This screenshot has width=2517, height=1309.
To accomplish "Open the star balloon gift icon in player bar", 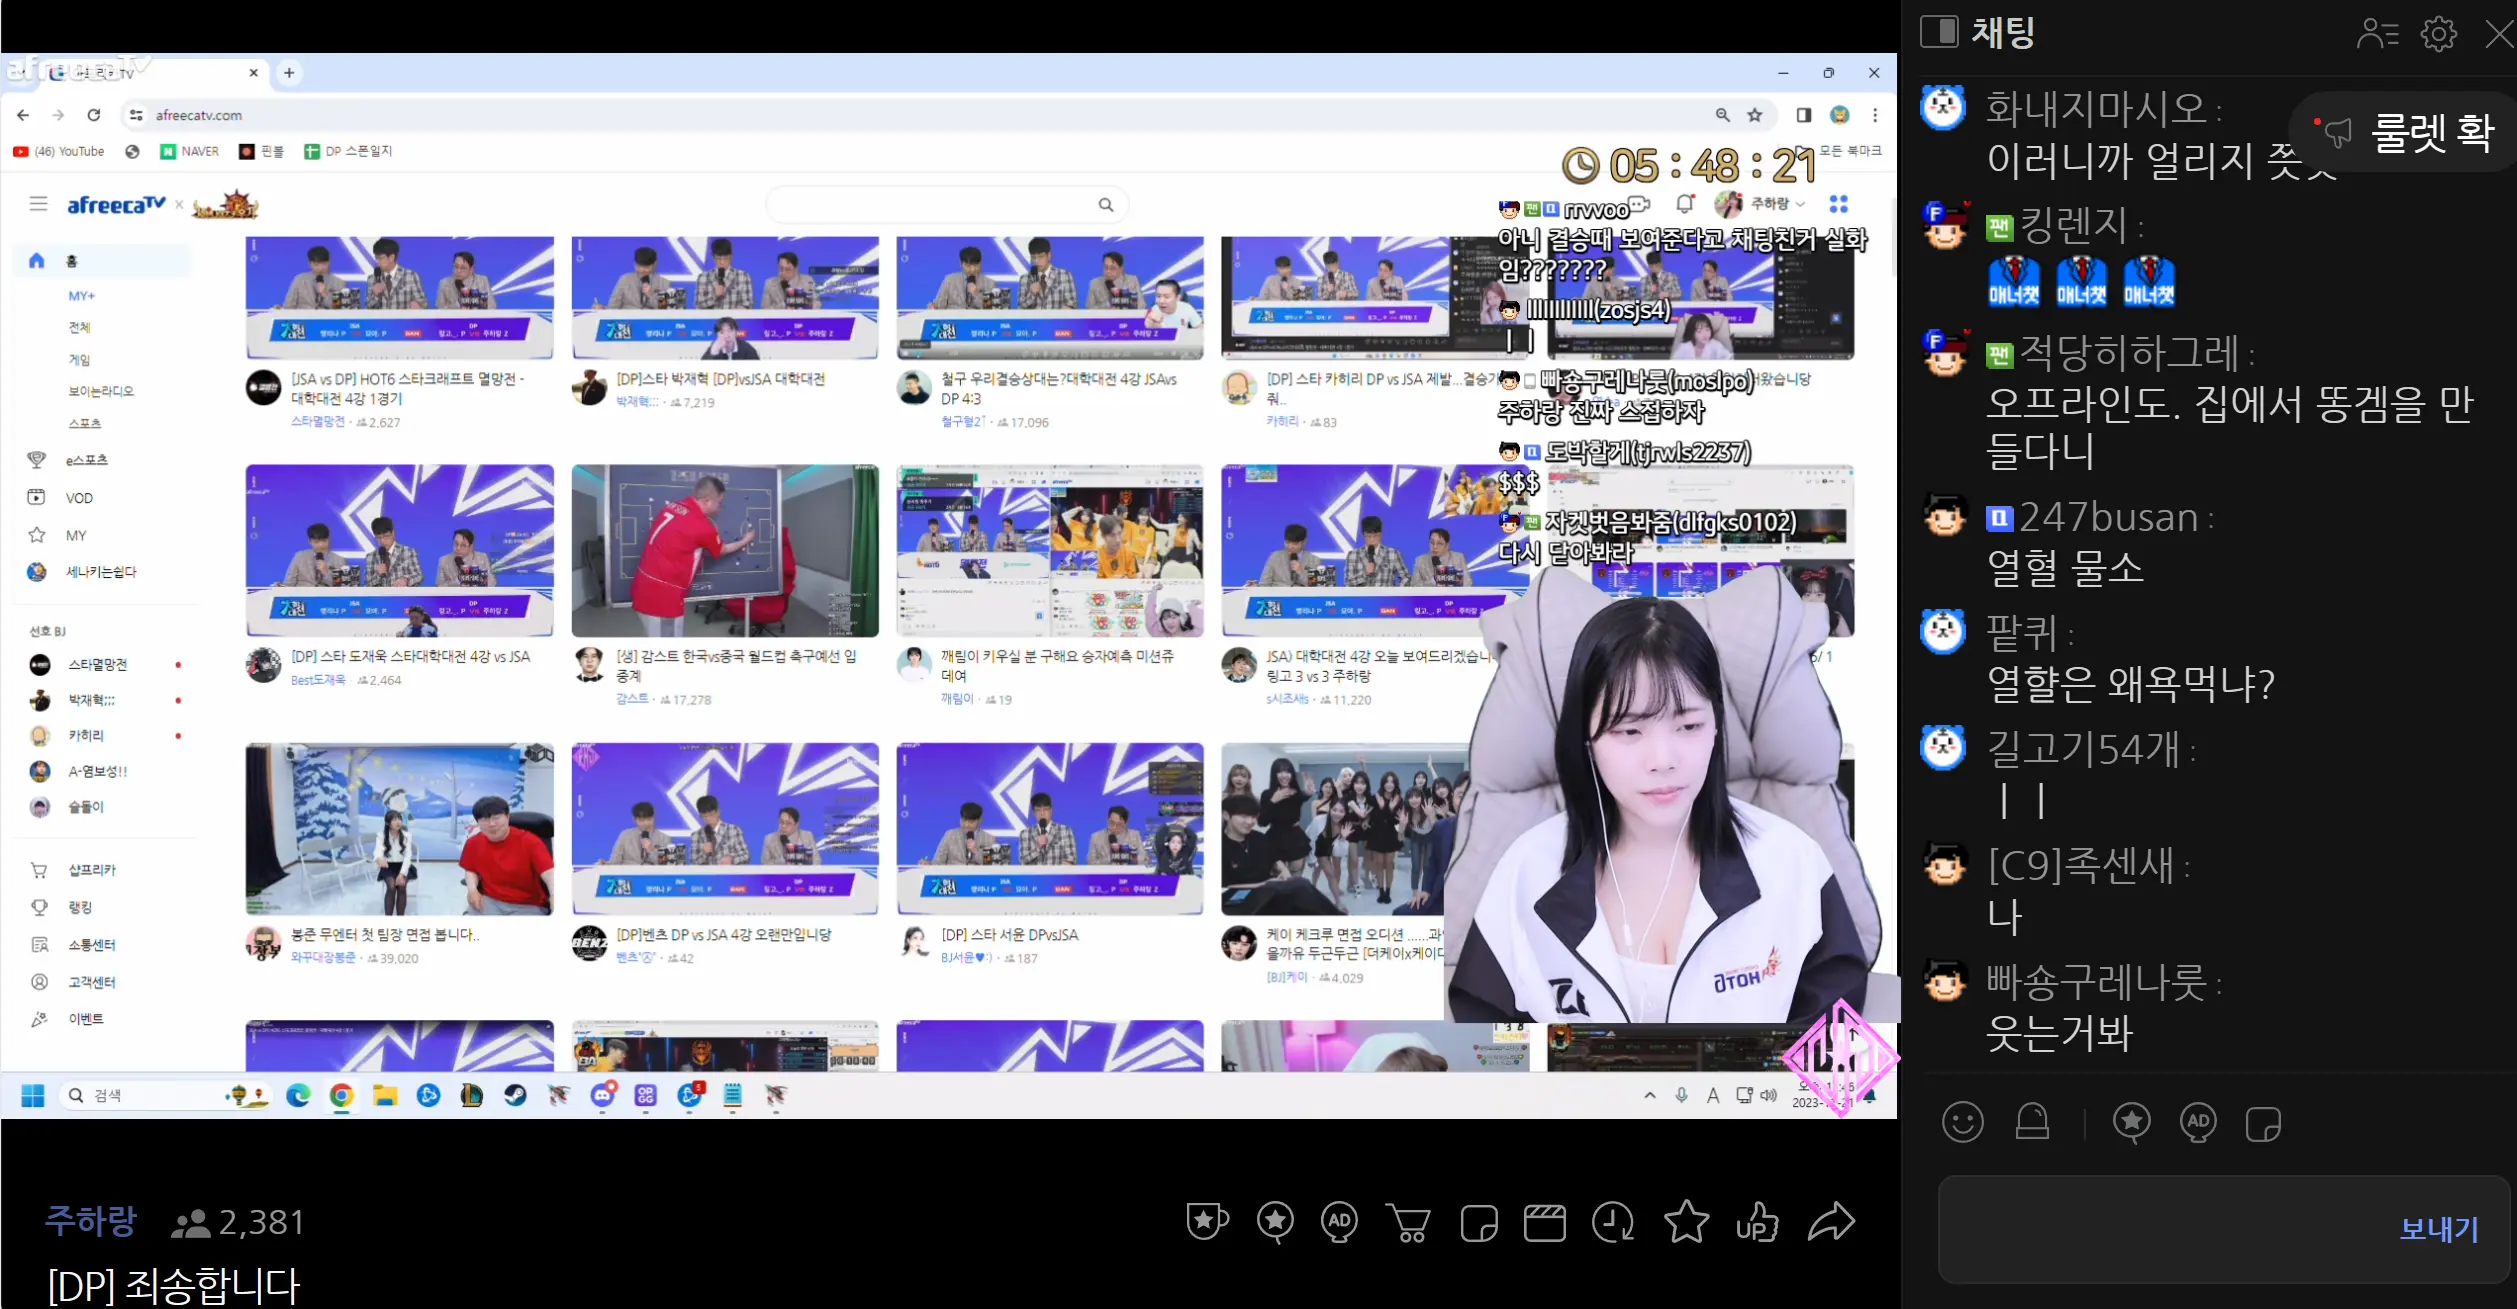I will tap(1275, 1222).
